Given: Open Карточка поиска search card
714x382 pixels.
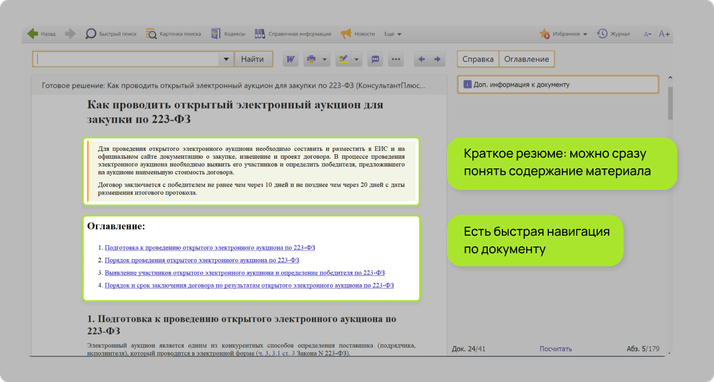Looking at the screenshot, I should pyautogui.click(x=173, y=34).
